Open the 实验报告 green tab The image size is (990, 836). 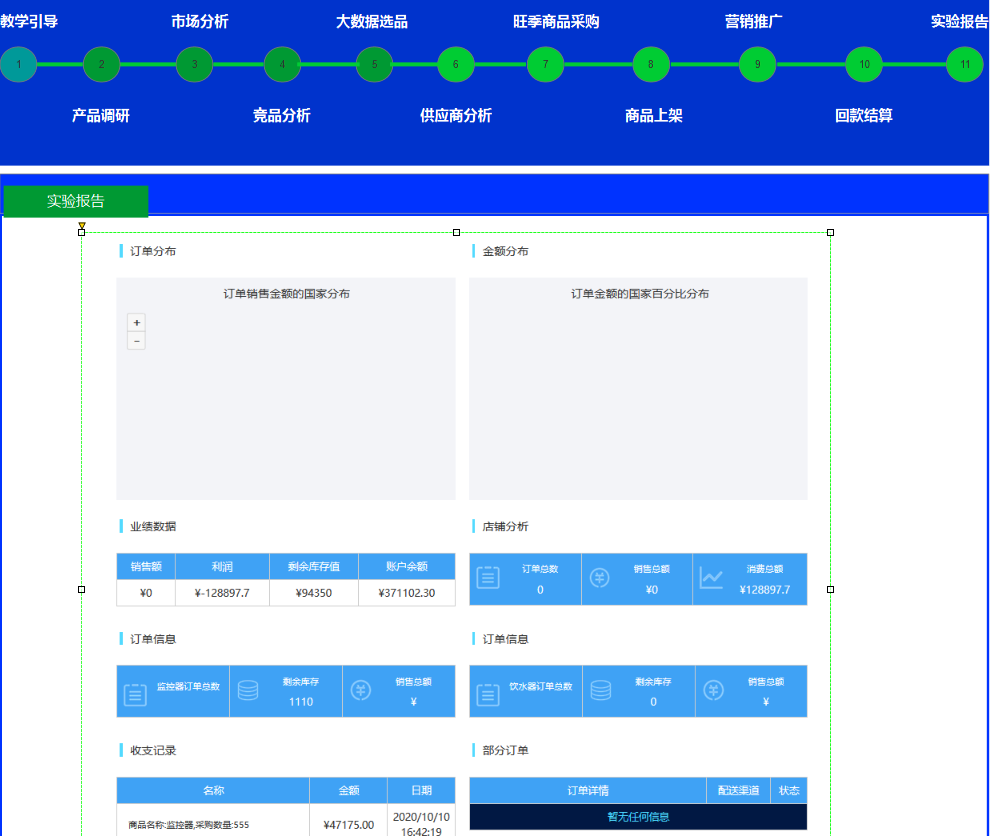pos(76,201)
